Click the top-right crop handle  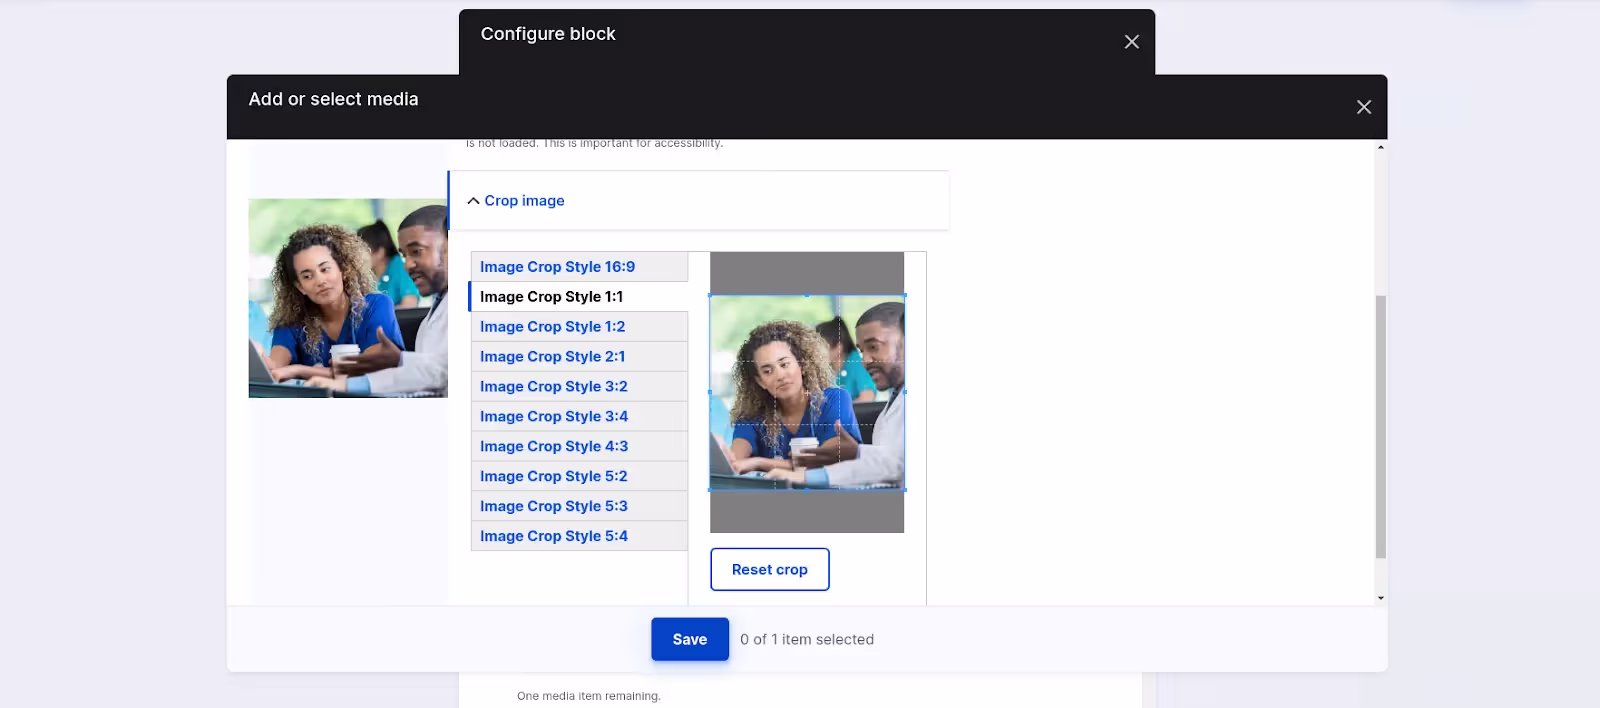[x=904, y=295]
